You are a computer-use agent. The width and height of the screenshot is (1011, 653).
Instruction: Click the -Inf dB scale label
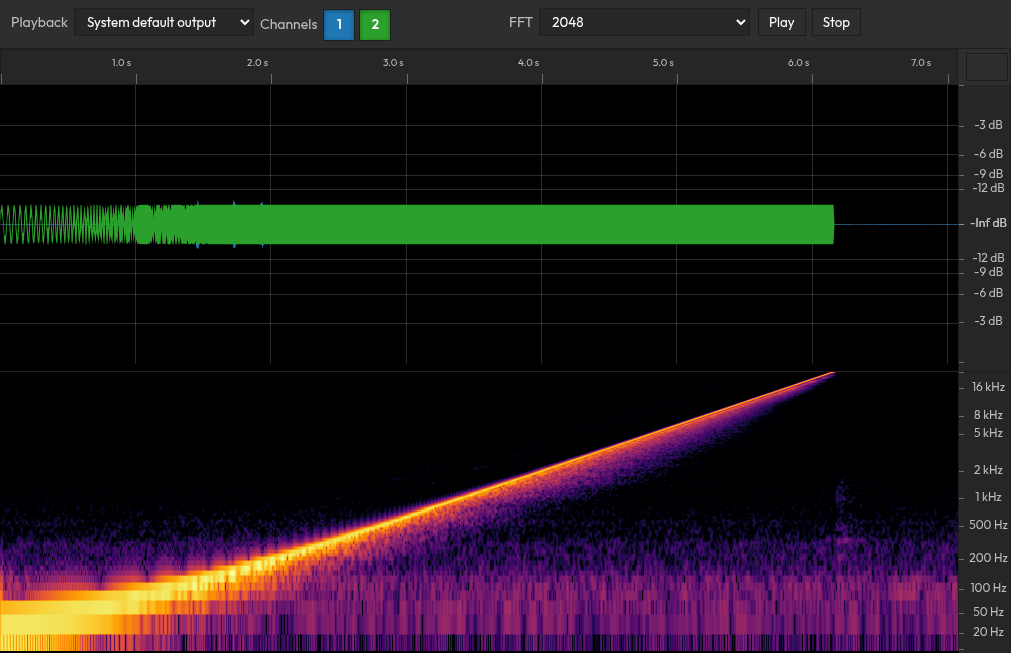coord(988,223)
